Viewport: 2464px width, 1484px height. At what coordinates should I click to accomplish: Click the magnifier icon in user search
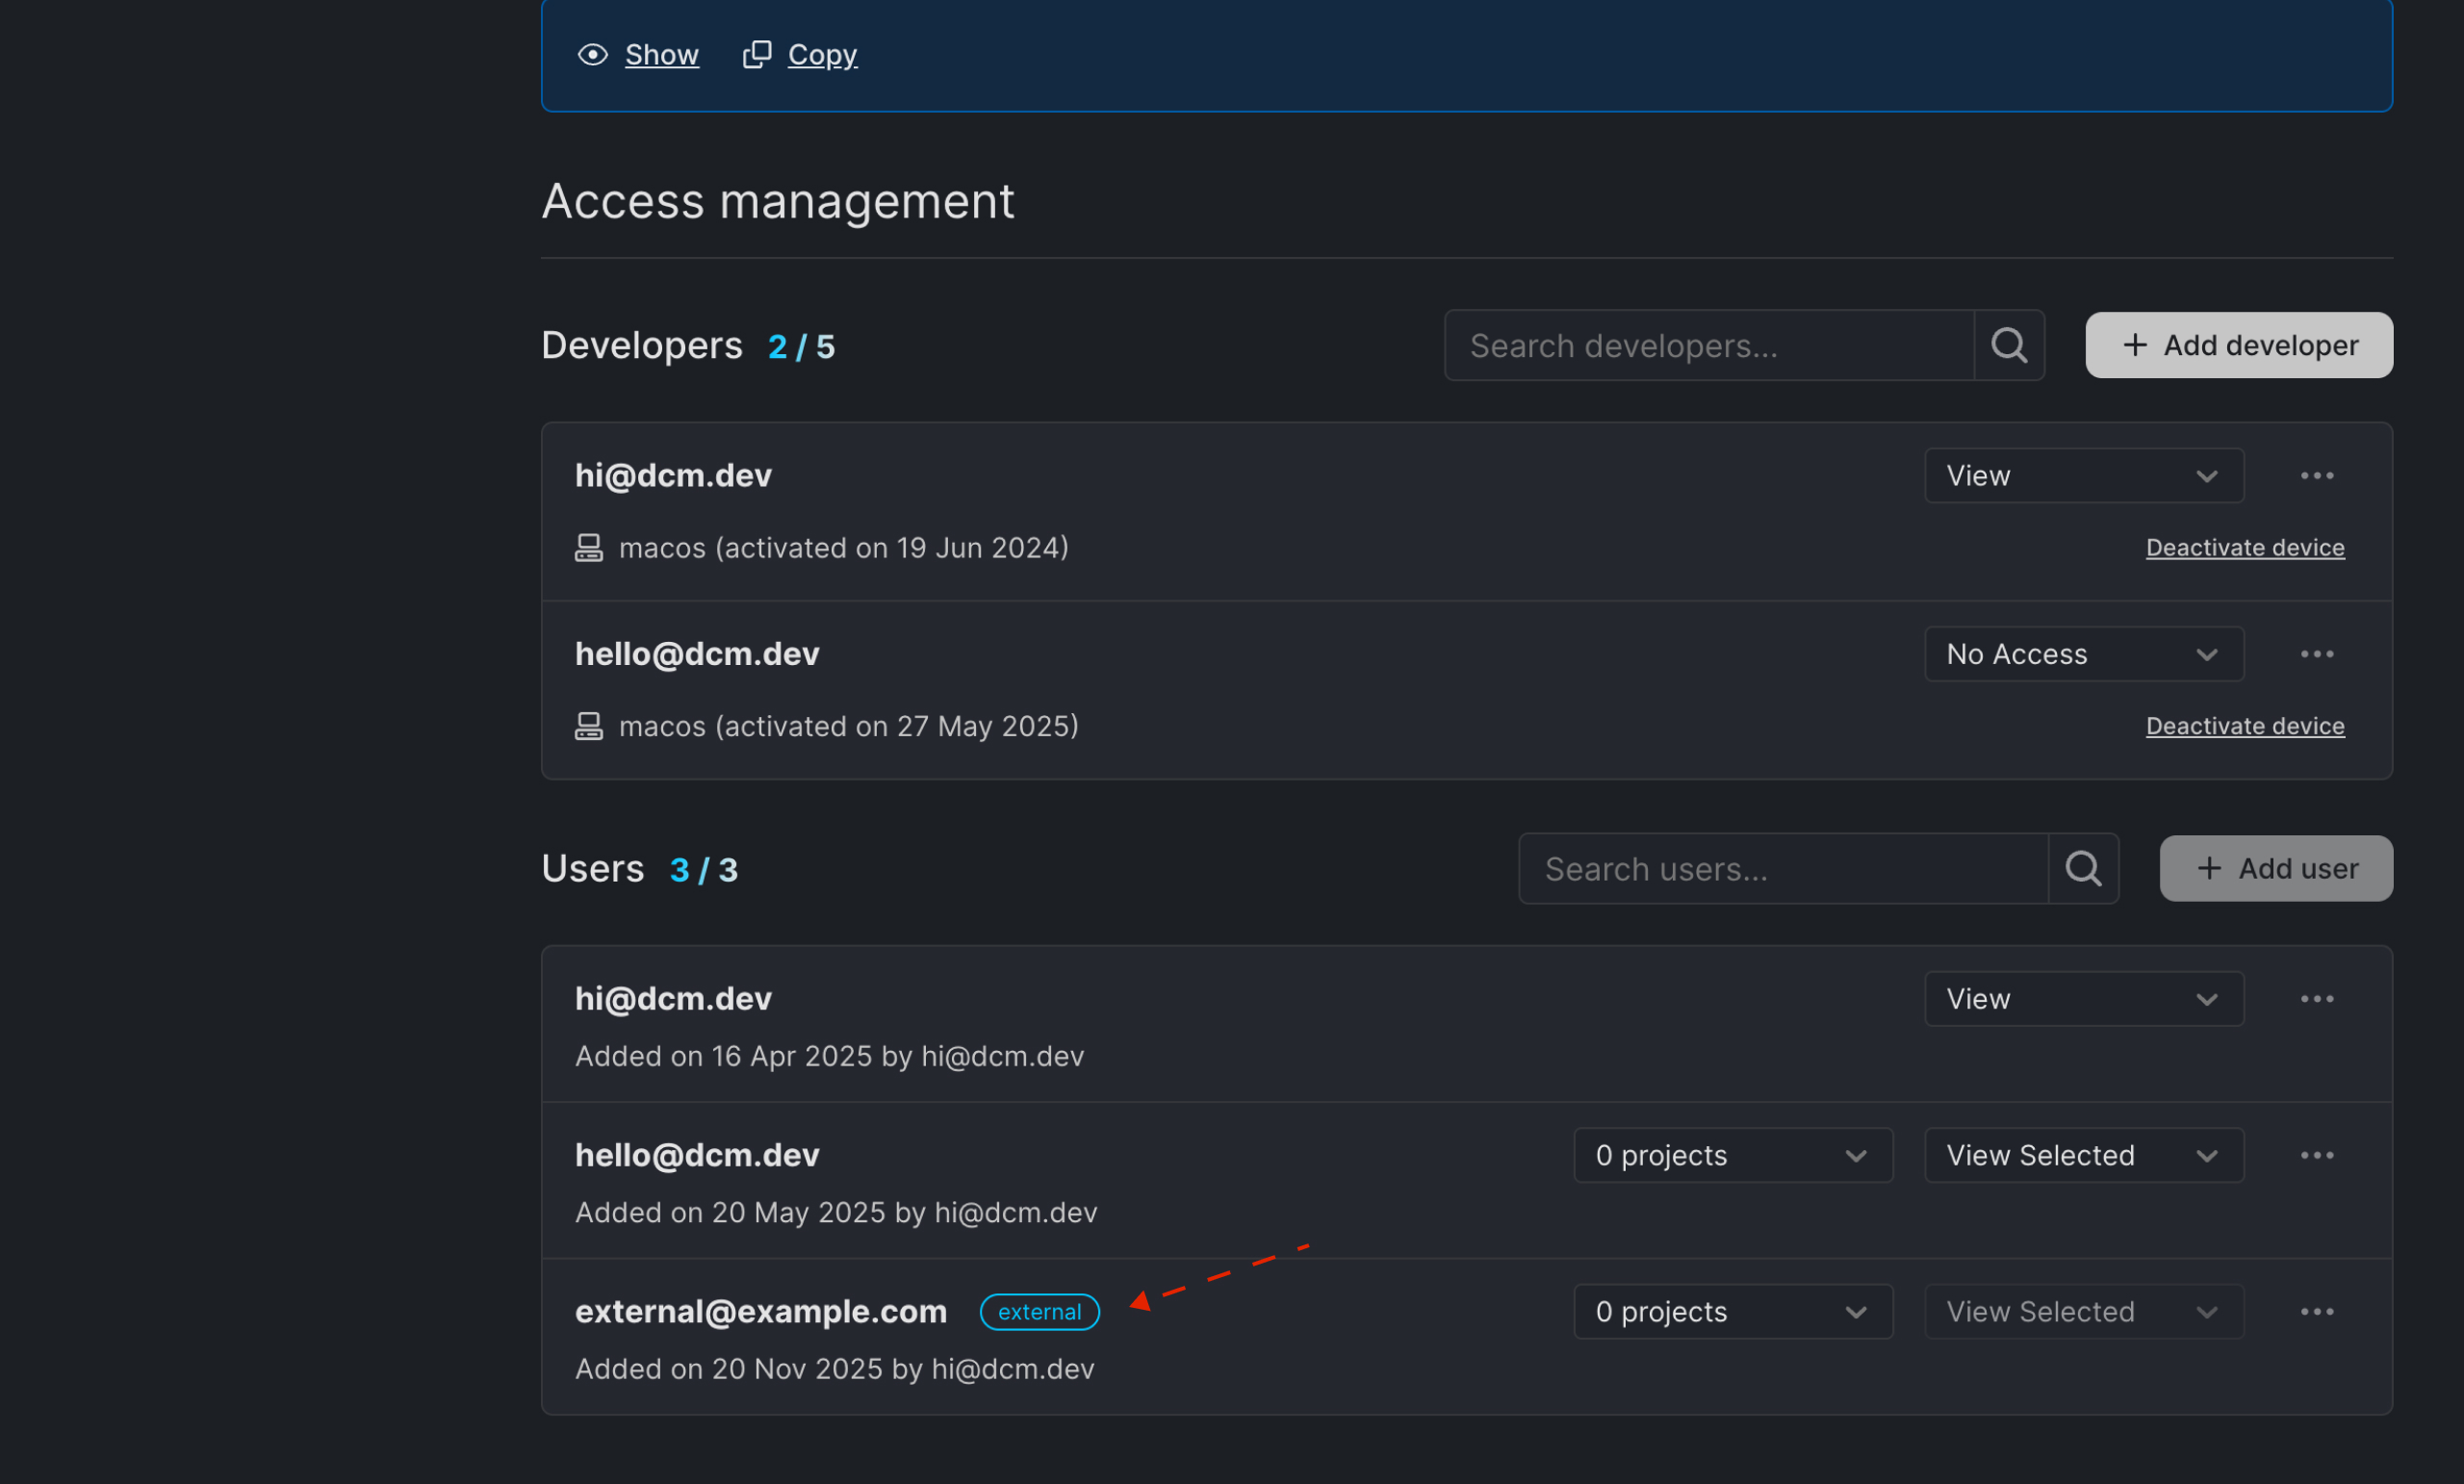pos(2084,868)
